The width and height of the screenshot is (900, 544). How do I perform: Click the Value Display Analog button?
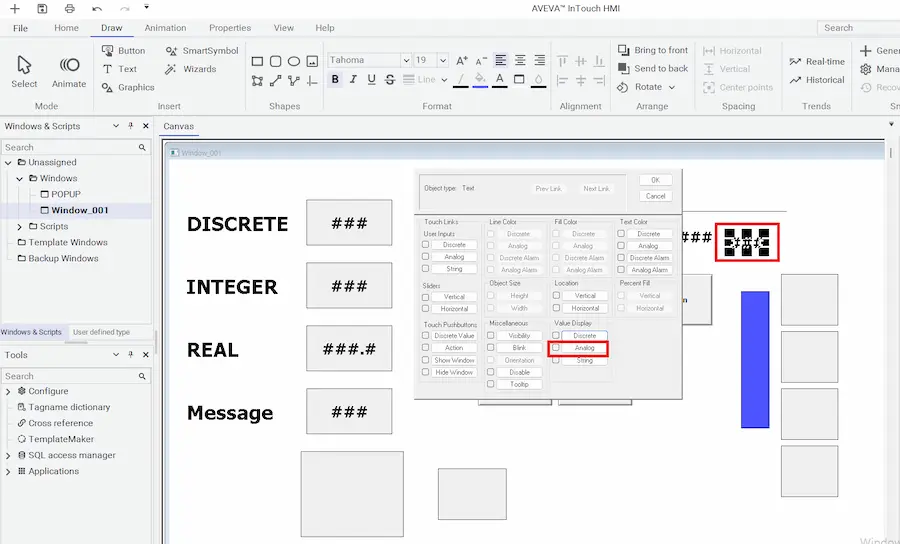click(x=584, y=348)
